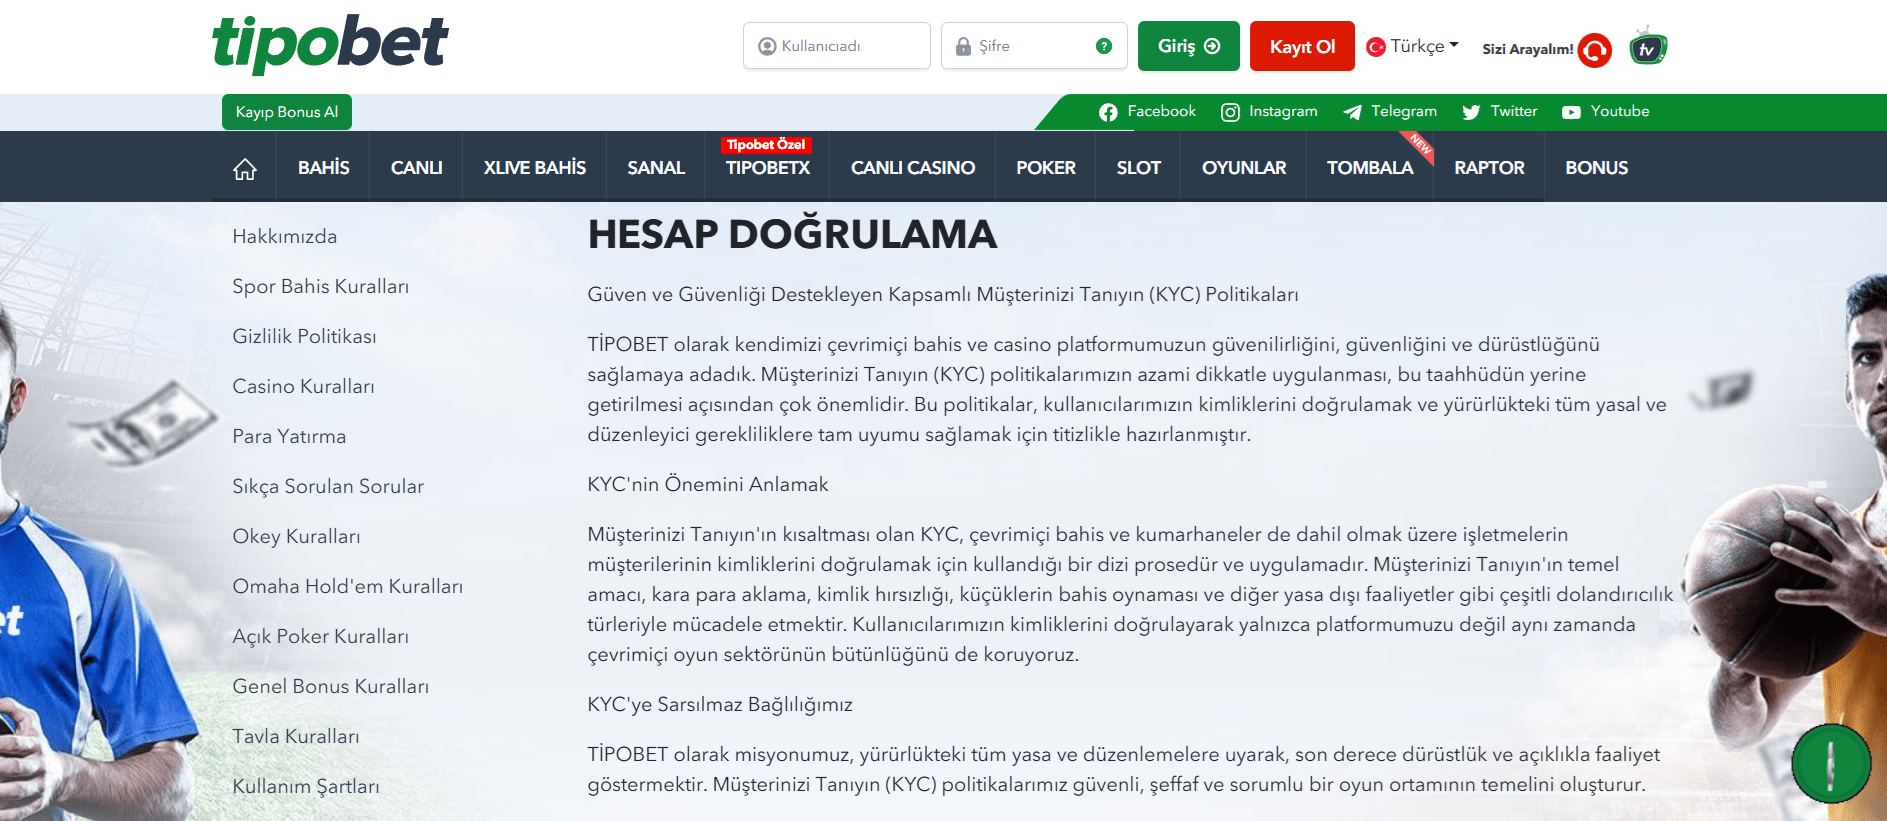Focus the Kullanıcıadı username field

[x=837, y=46]
